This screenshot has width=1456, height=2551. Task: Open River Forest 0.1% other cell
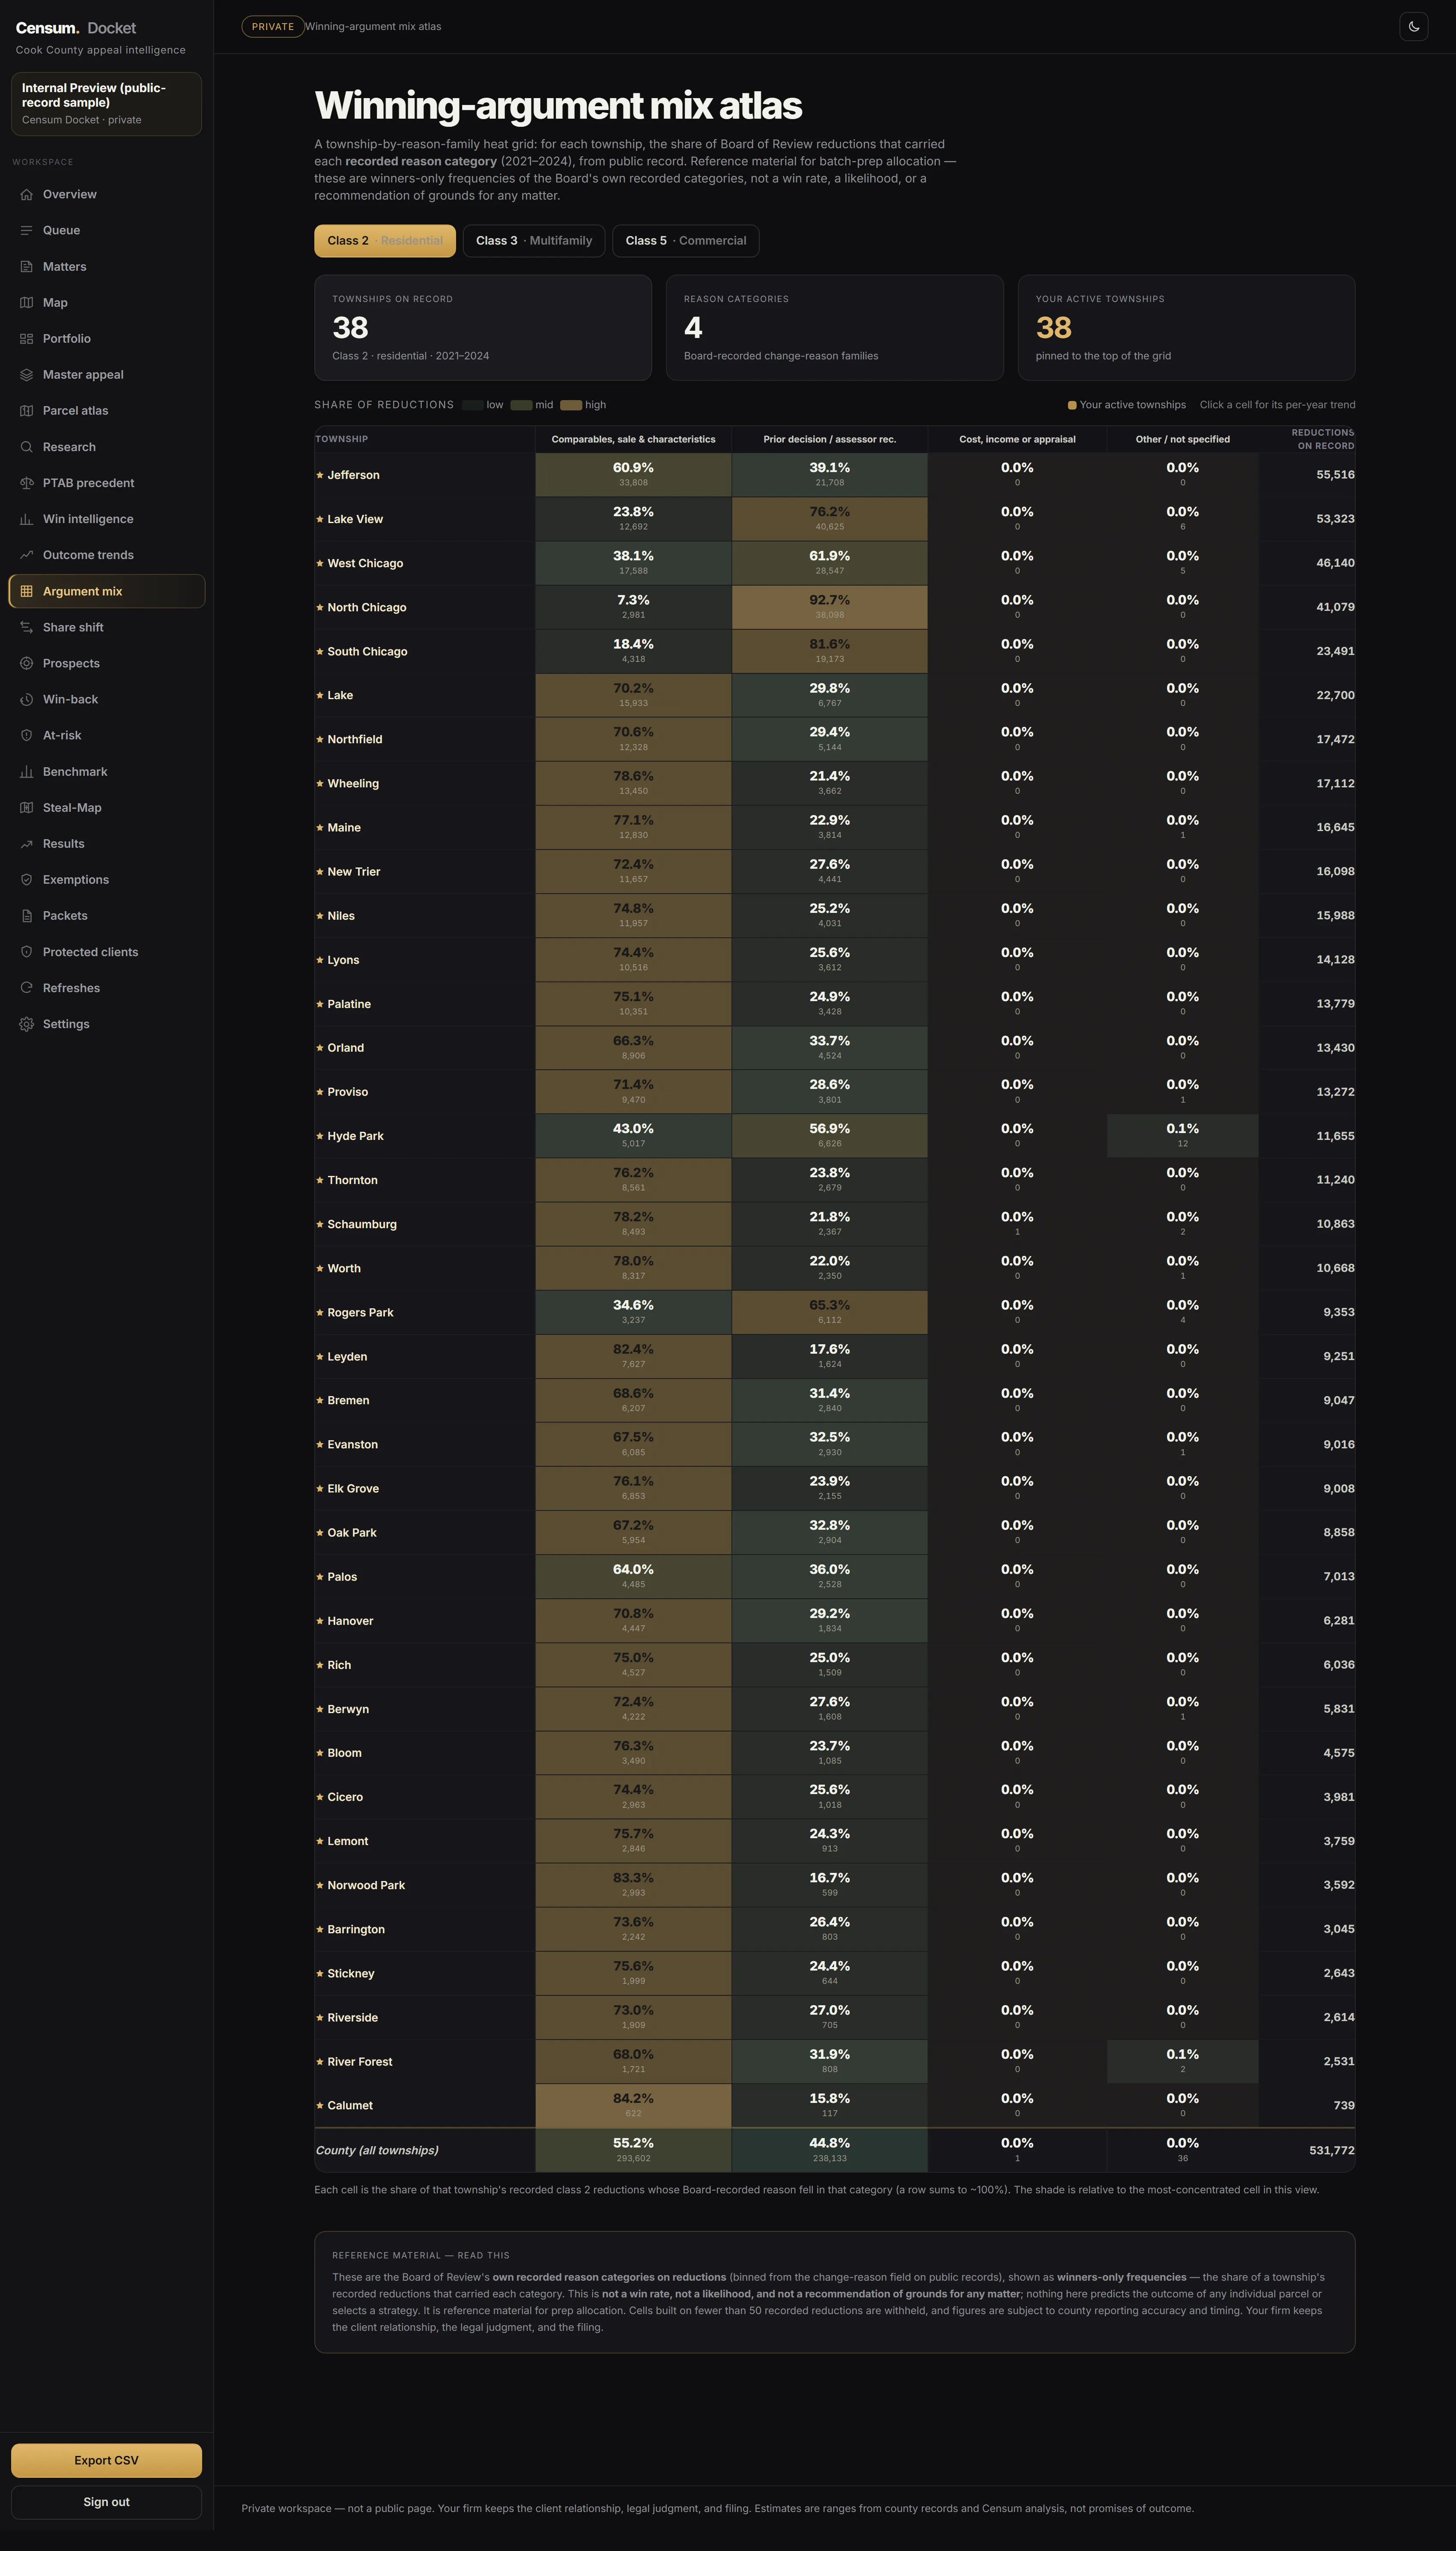click(x=1182, y=2061)
